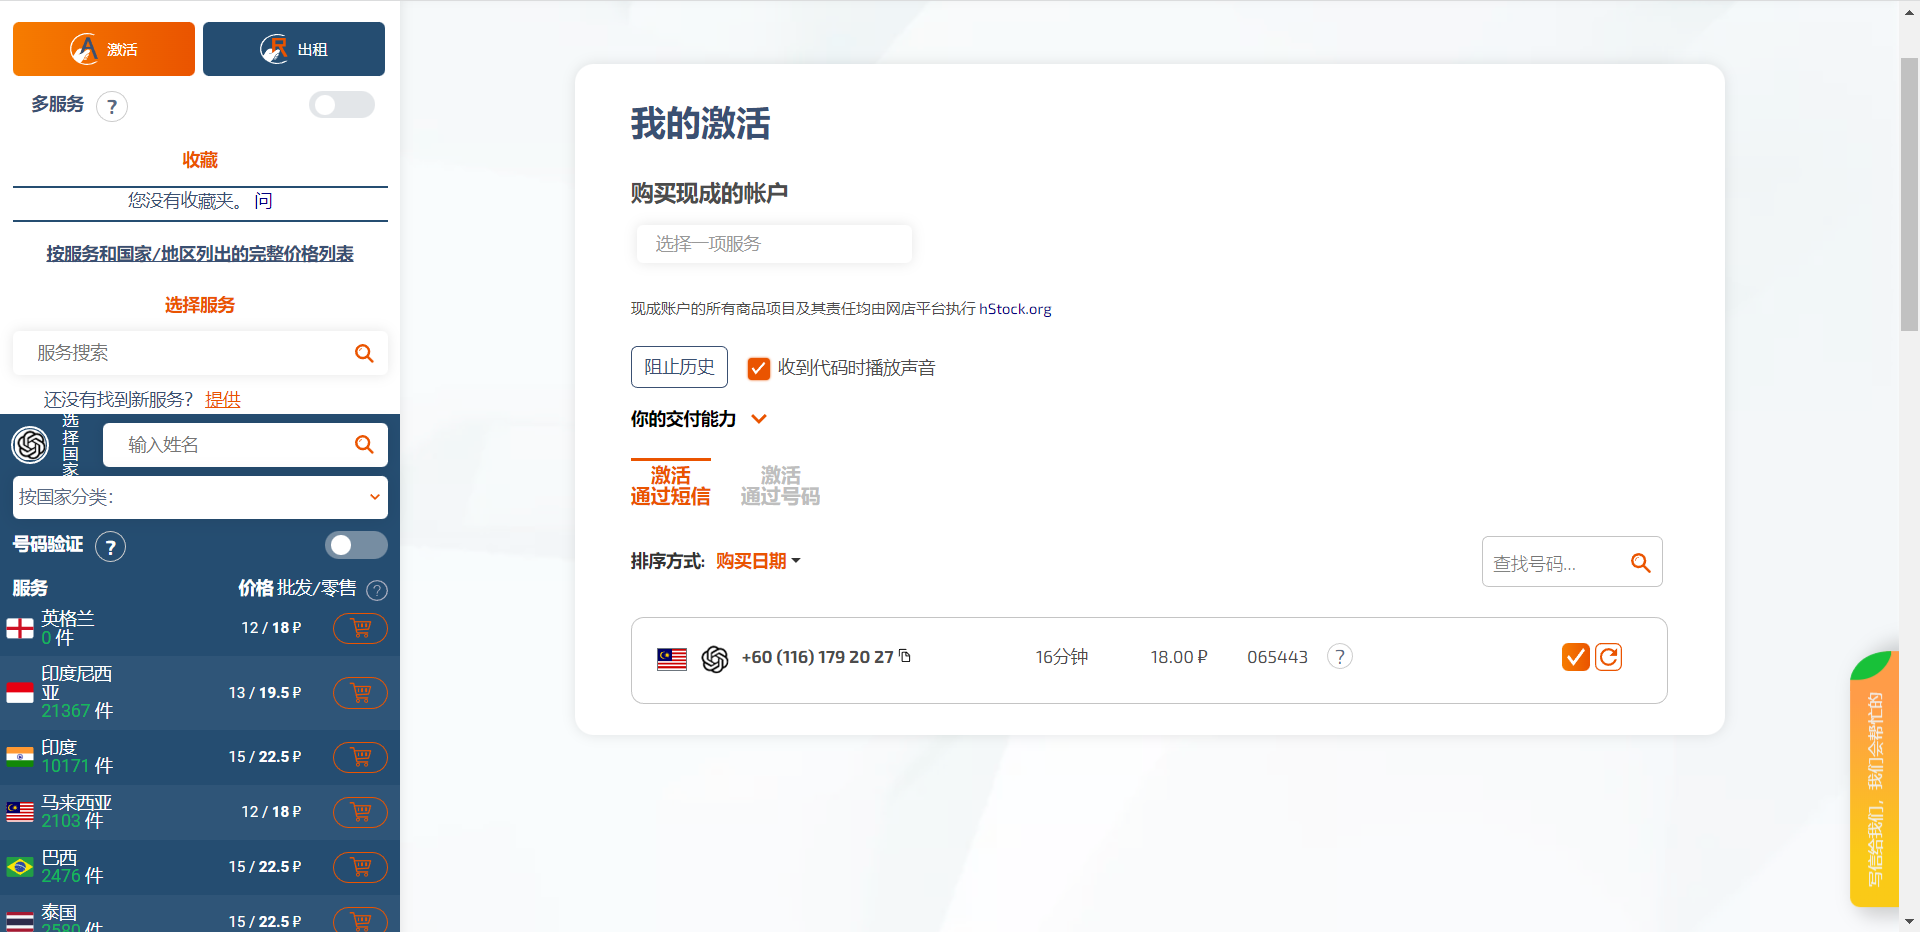Viewport: 1920px width, 932px height.
Task: Turn on the 号码验证 toggle
Action: click(355, 545)
